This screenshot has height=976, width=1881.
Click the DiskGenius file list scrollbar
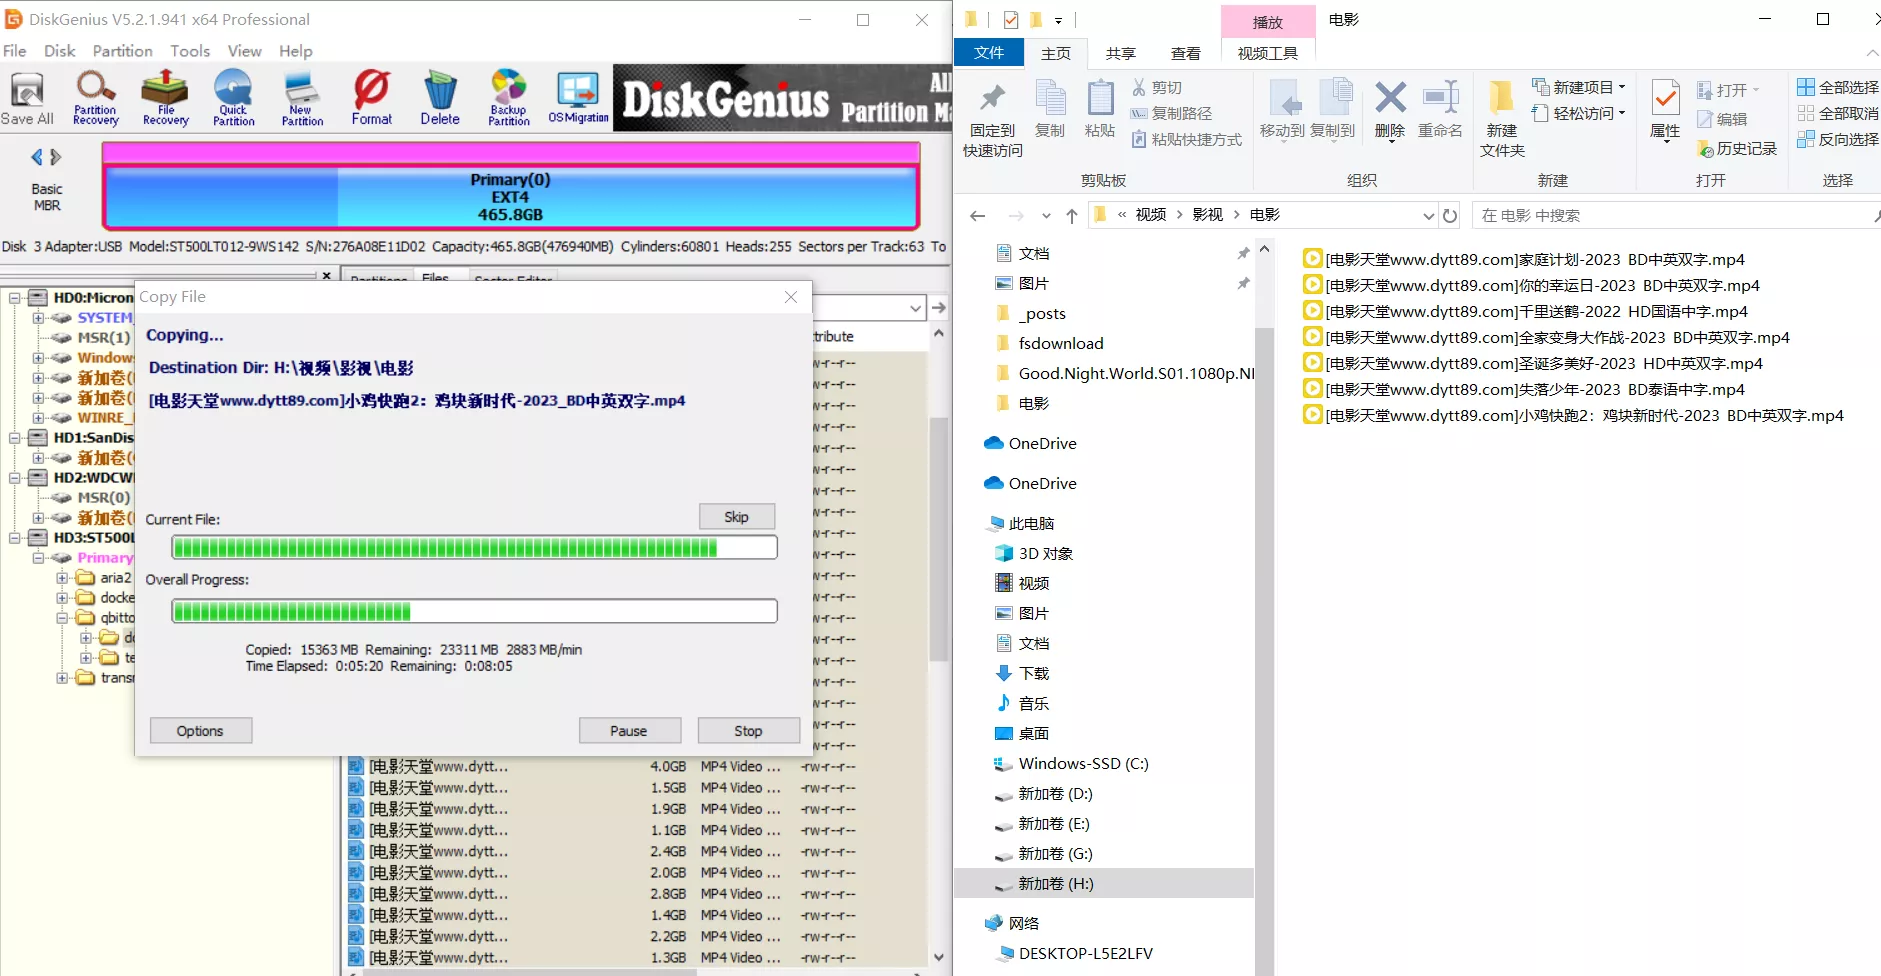(x=938, y=540)
